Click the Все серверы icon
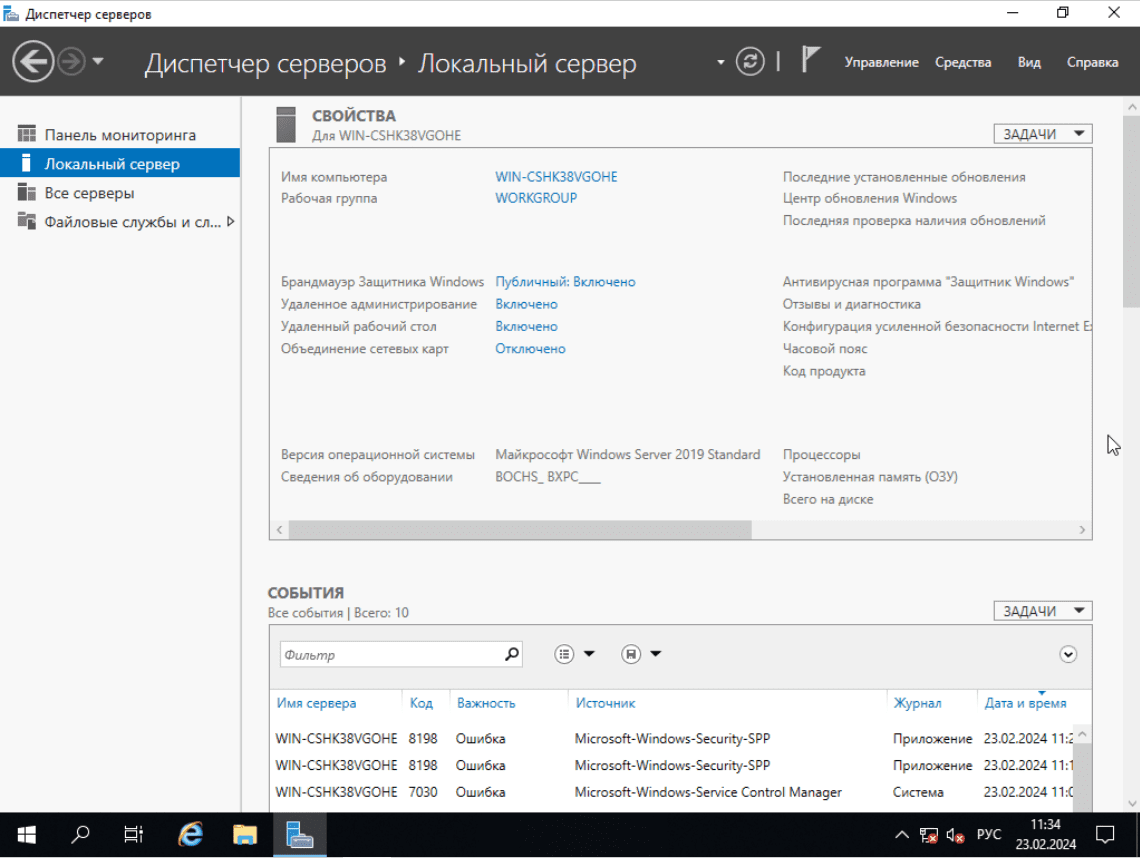 click(26, 192)
